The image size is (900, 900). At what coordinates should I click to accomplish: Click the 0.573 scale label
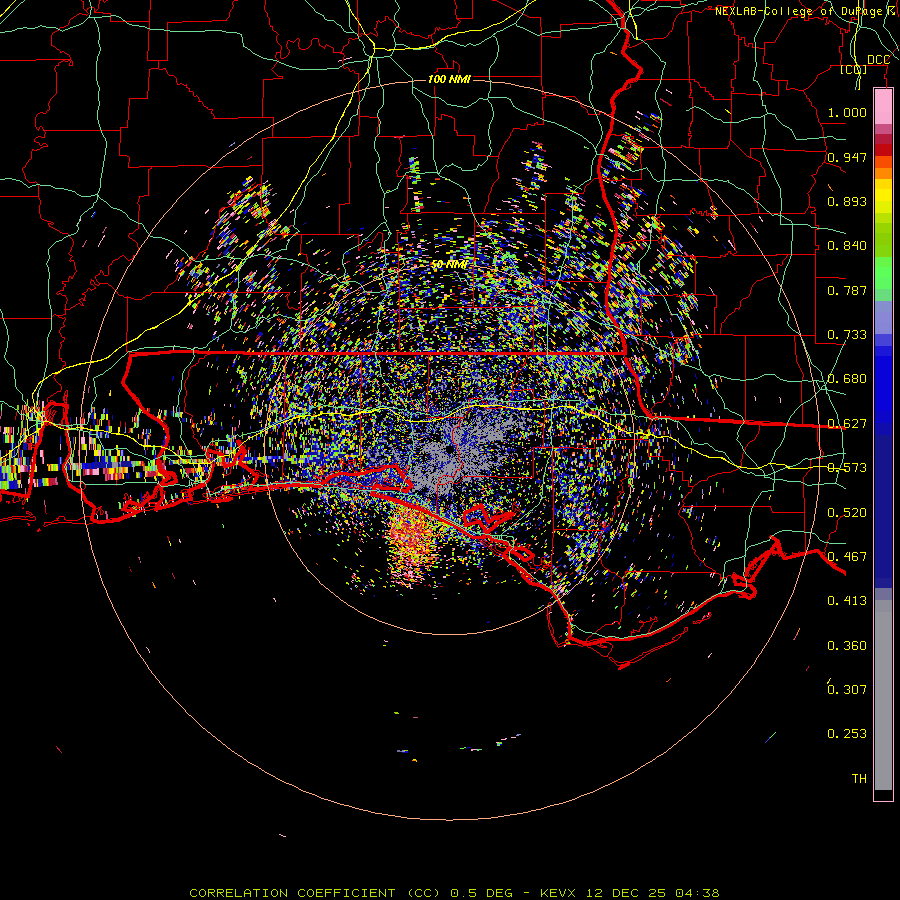[847, 467]
